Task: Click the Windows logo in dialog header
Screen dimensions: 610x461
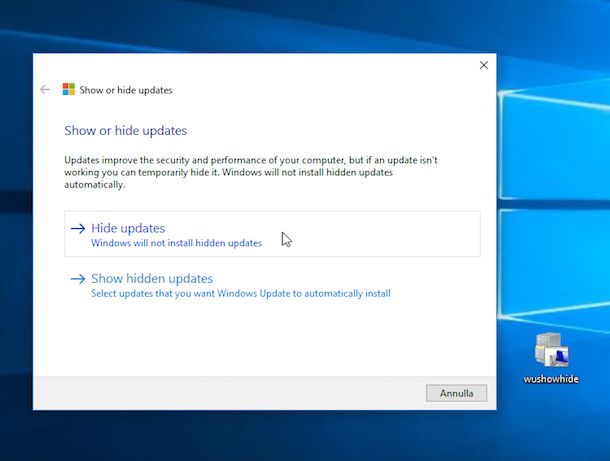Action: 68,89
